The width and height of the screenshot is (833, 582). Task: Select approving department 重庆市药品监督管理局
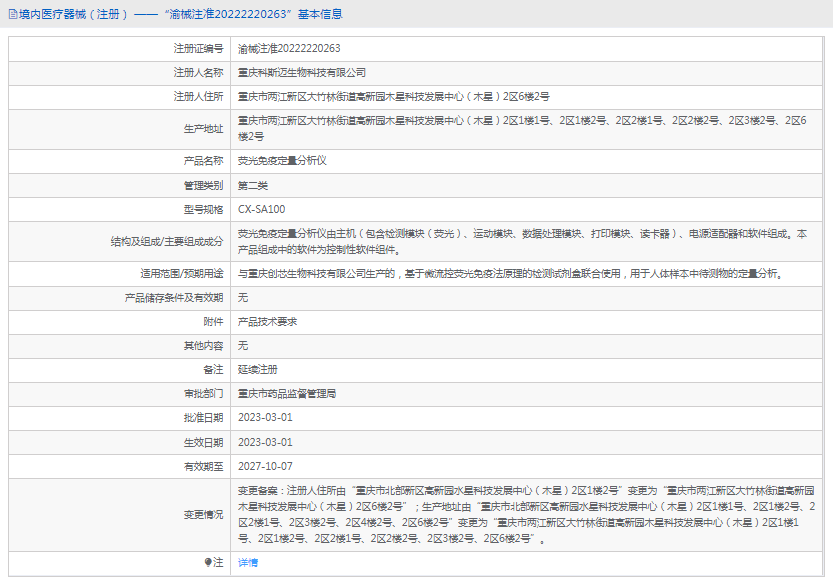pyautogui.click(x=287, y=394)
